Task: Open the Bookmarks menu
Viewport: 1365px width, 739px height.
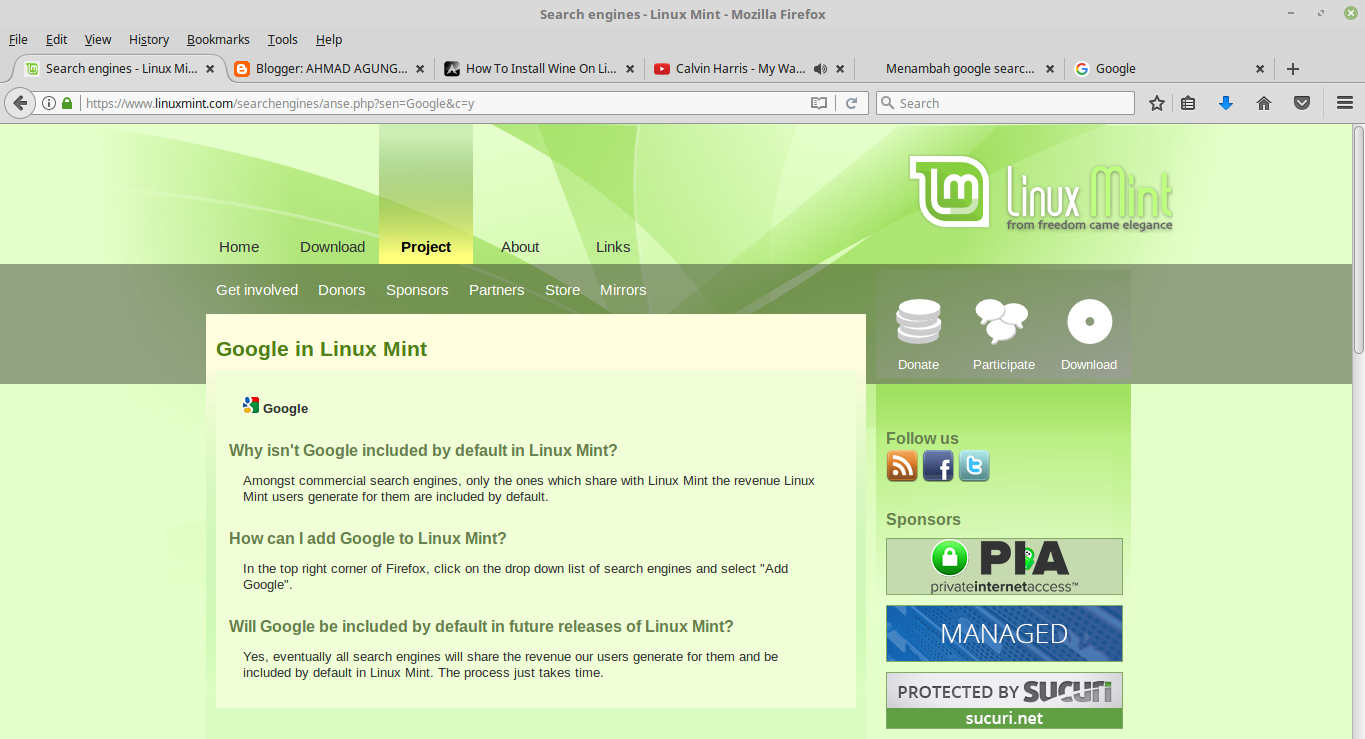Action: tap(218, 39)
